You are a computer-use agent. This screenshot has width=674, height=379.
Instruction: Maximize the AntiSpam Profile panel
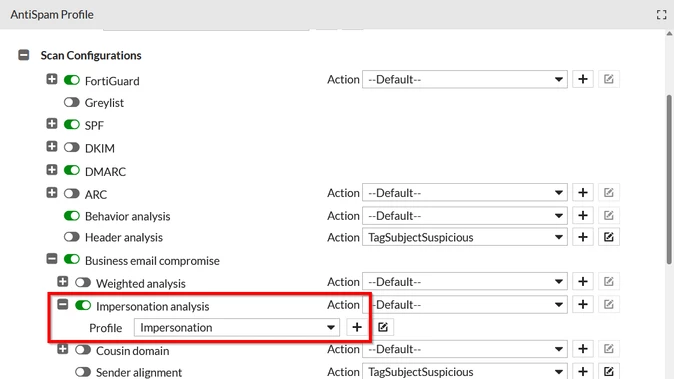click(x=662, y=15)
